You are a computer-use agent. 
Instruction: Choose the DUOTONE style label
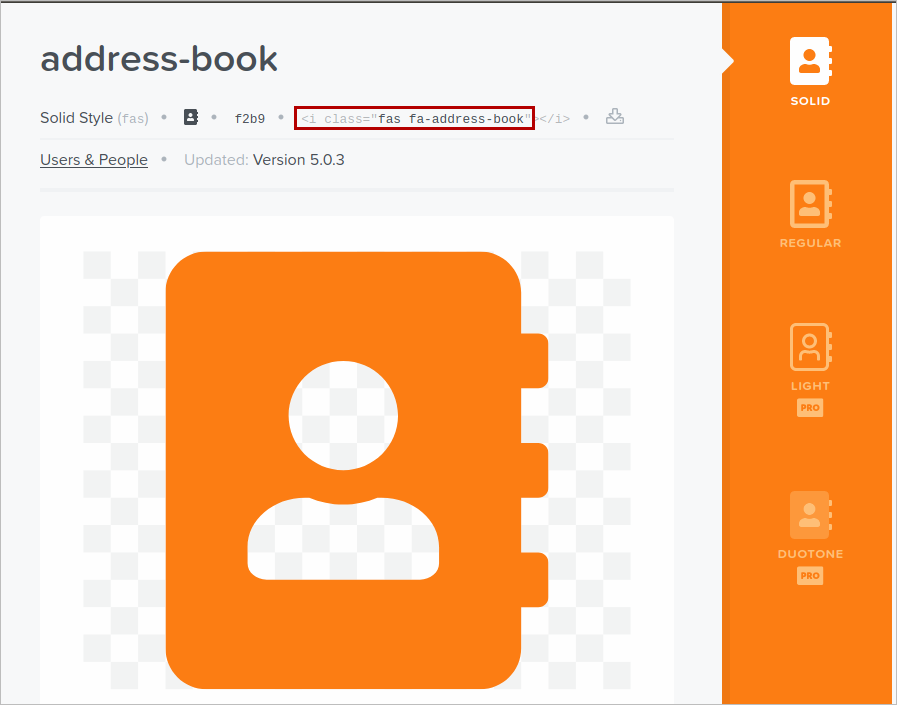(x=810, y=554)
